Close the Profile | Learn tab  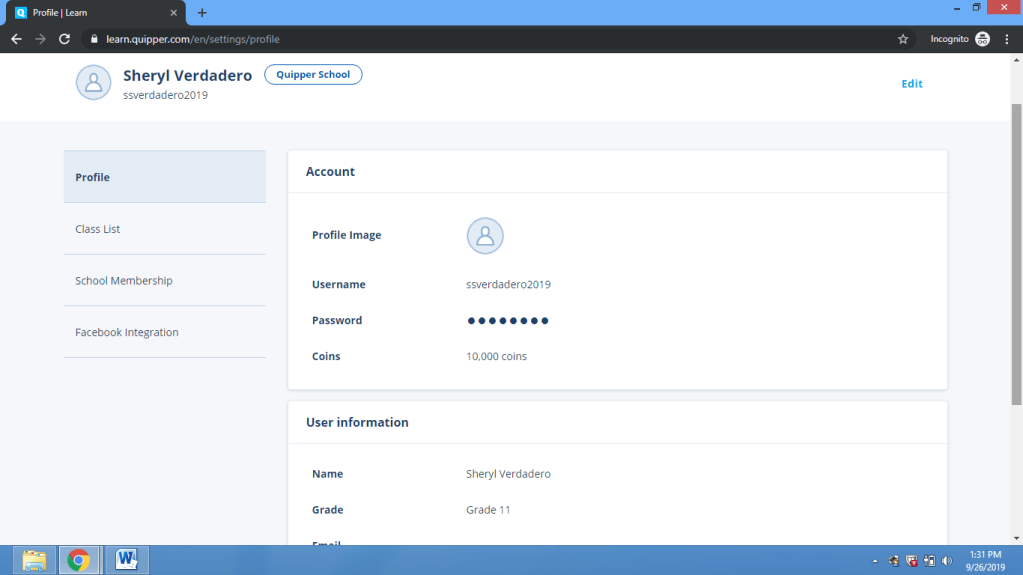(176, 13)
